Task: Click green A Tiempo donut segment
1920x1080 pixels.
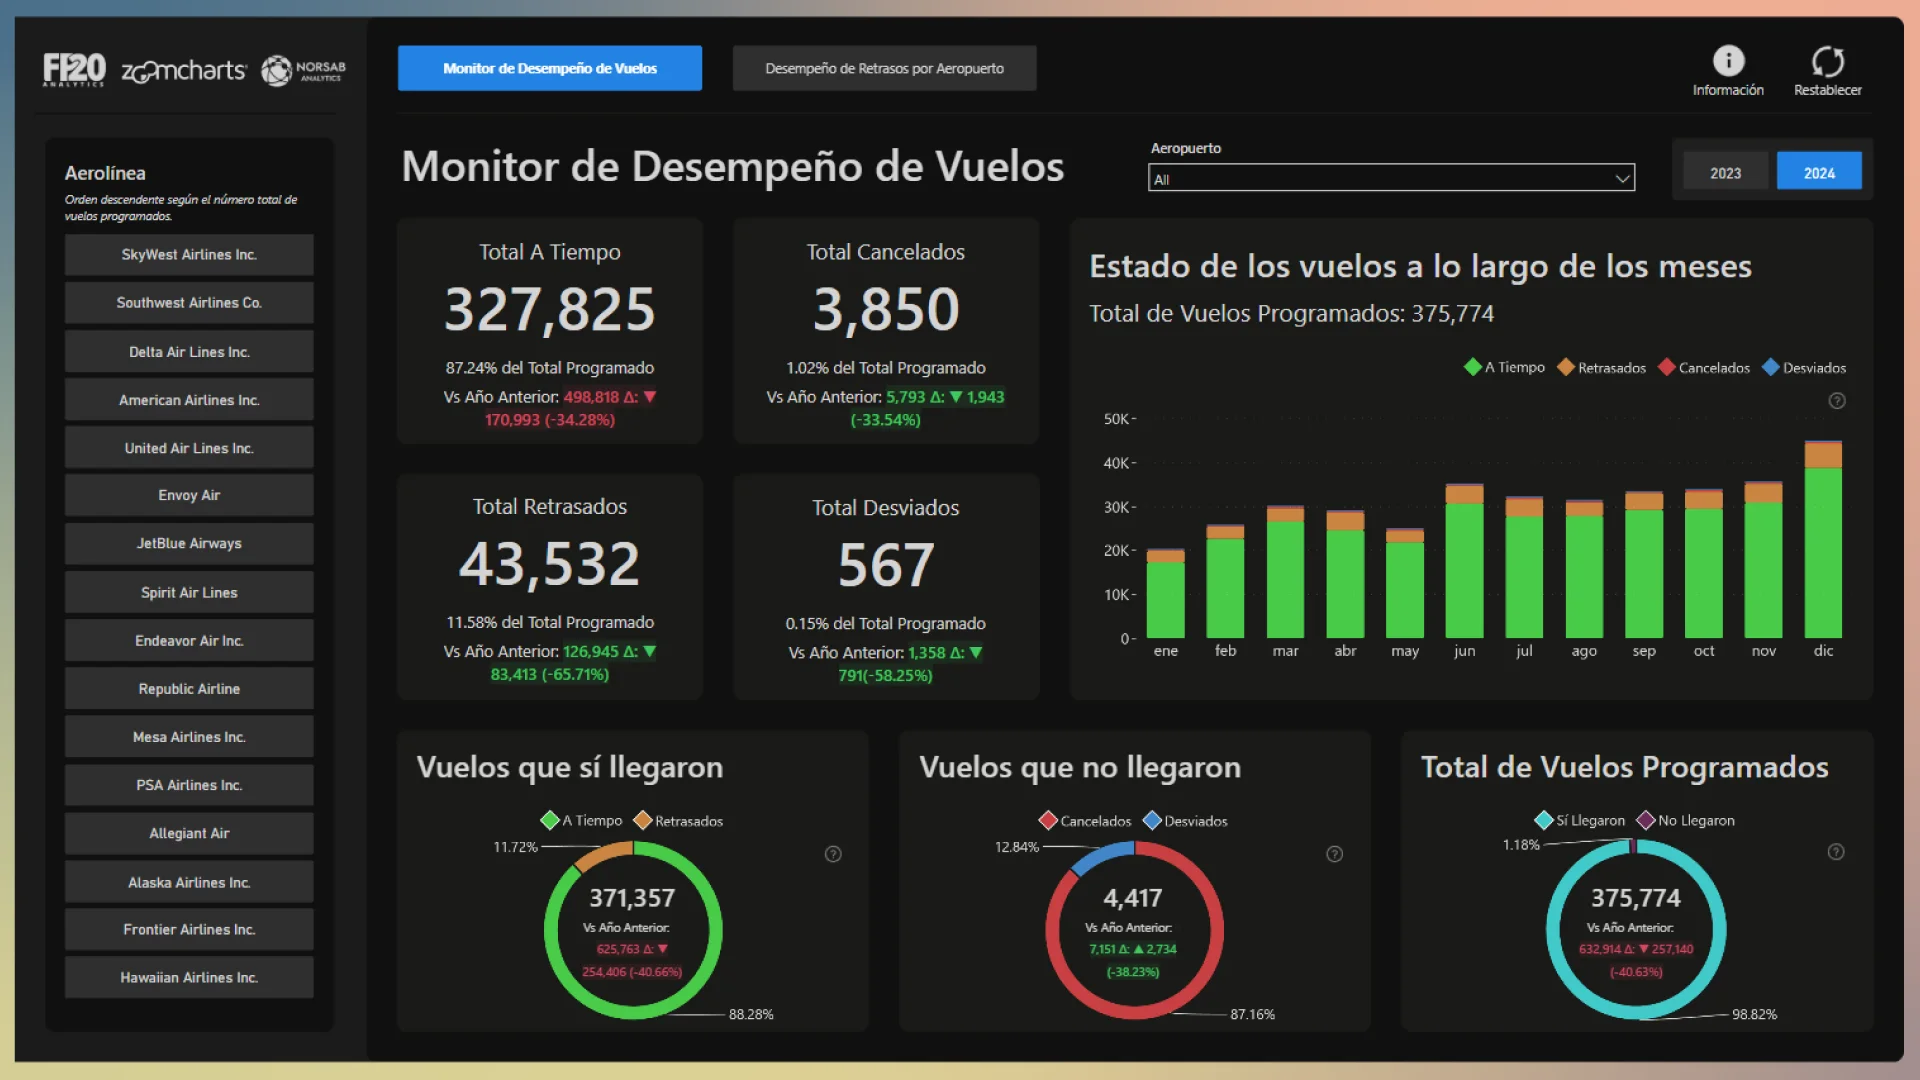Action: pyautogui.click(x=714, y=930)
